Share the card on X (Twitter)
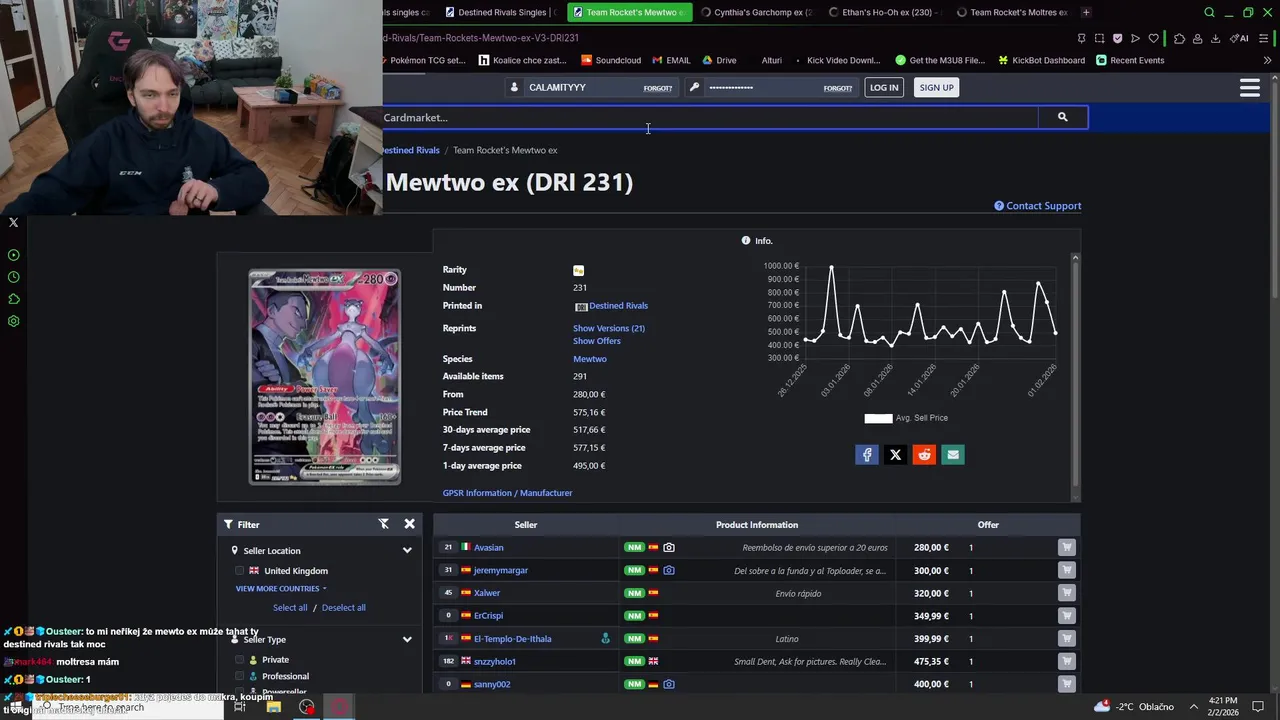The image size is (1280, 720). coord(896,455)
